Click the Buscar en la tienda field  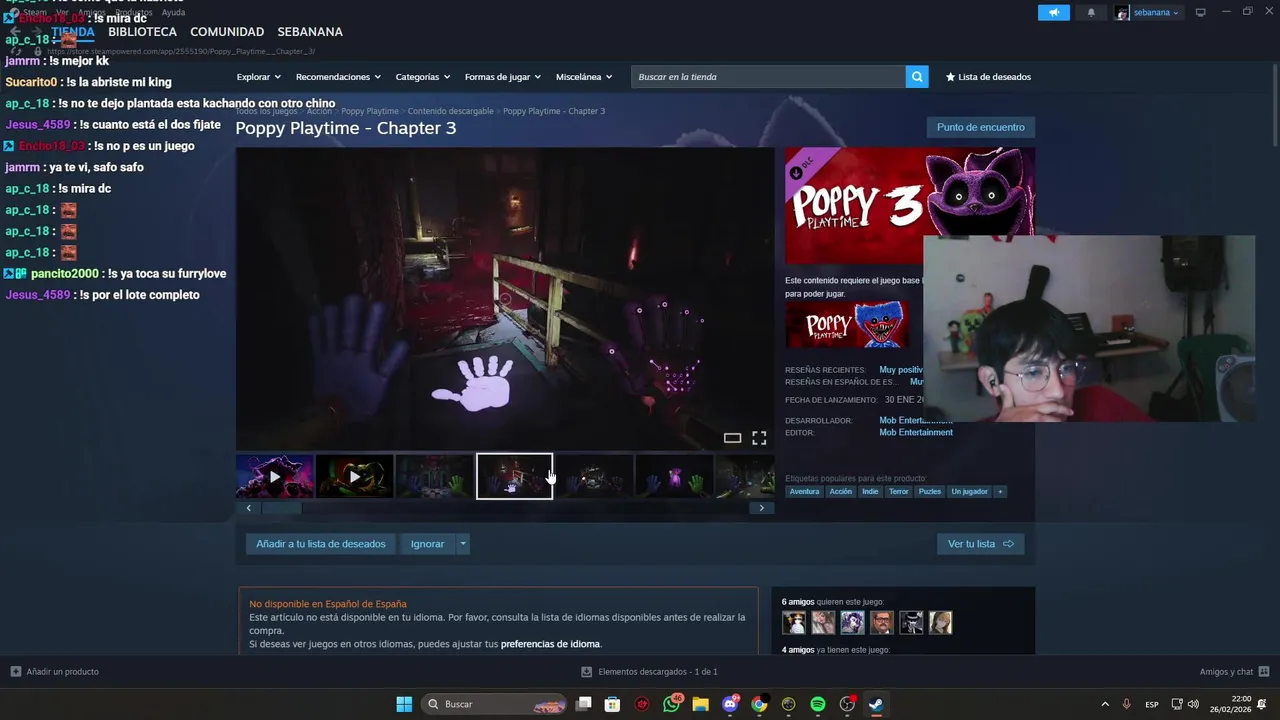click(768, 77)
